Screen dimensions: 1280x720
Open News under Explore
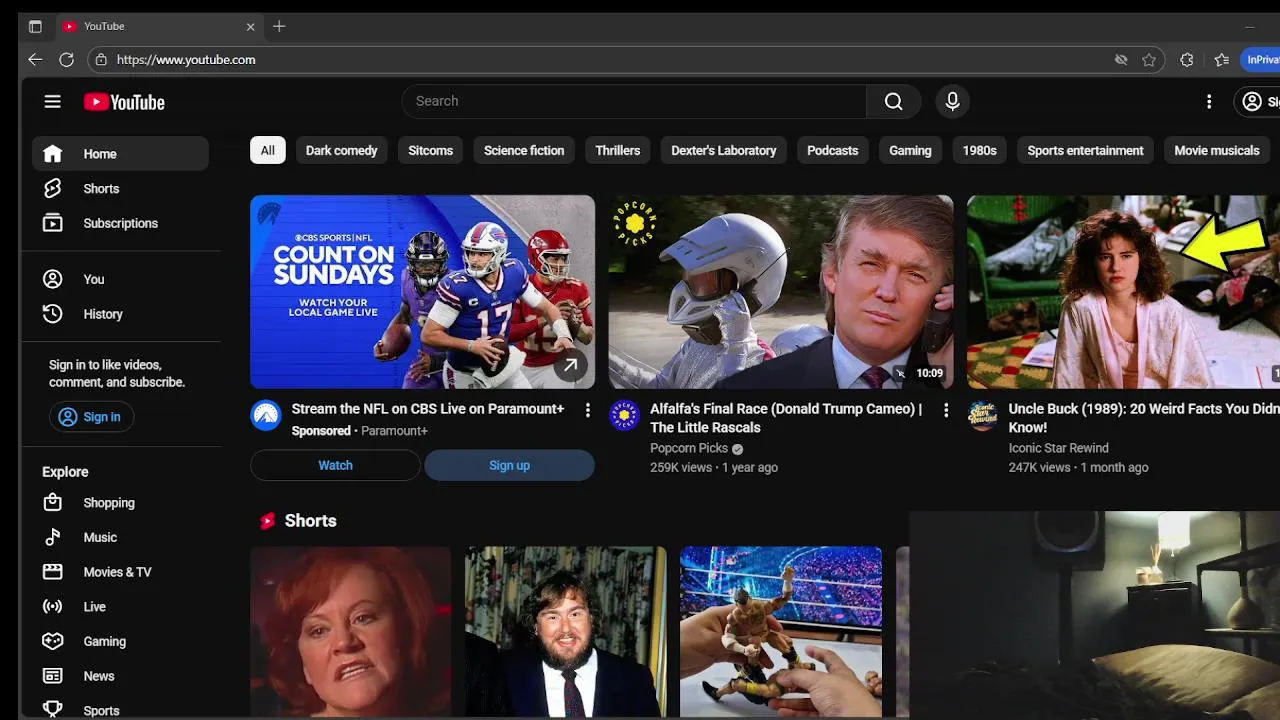coord(120,676)
